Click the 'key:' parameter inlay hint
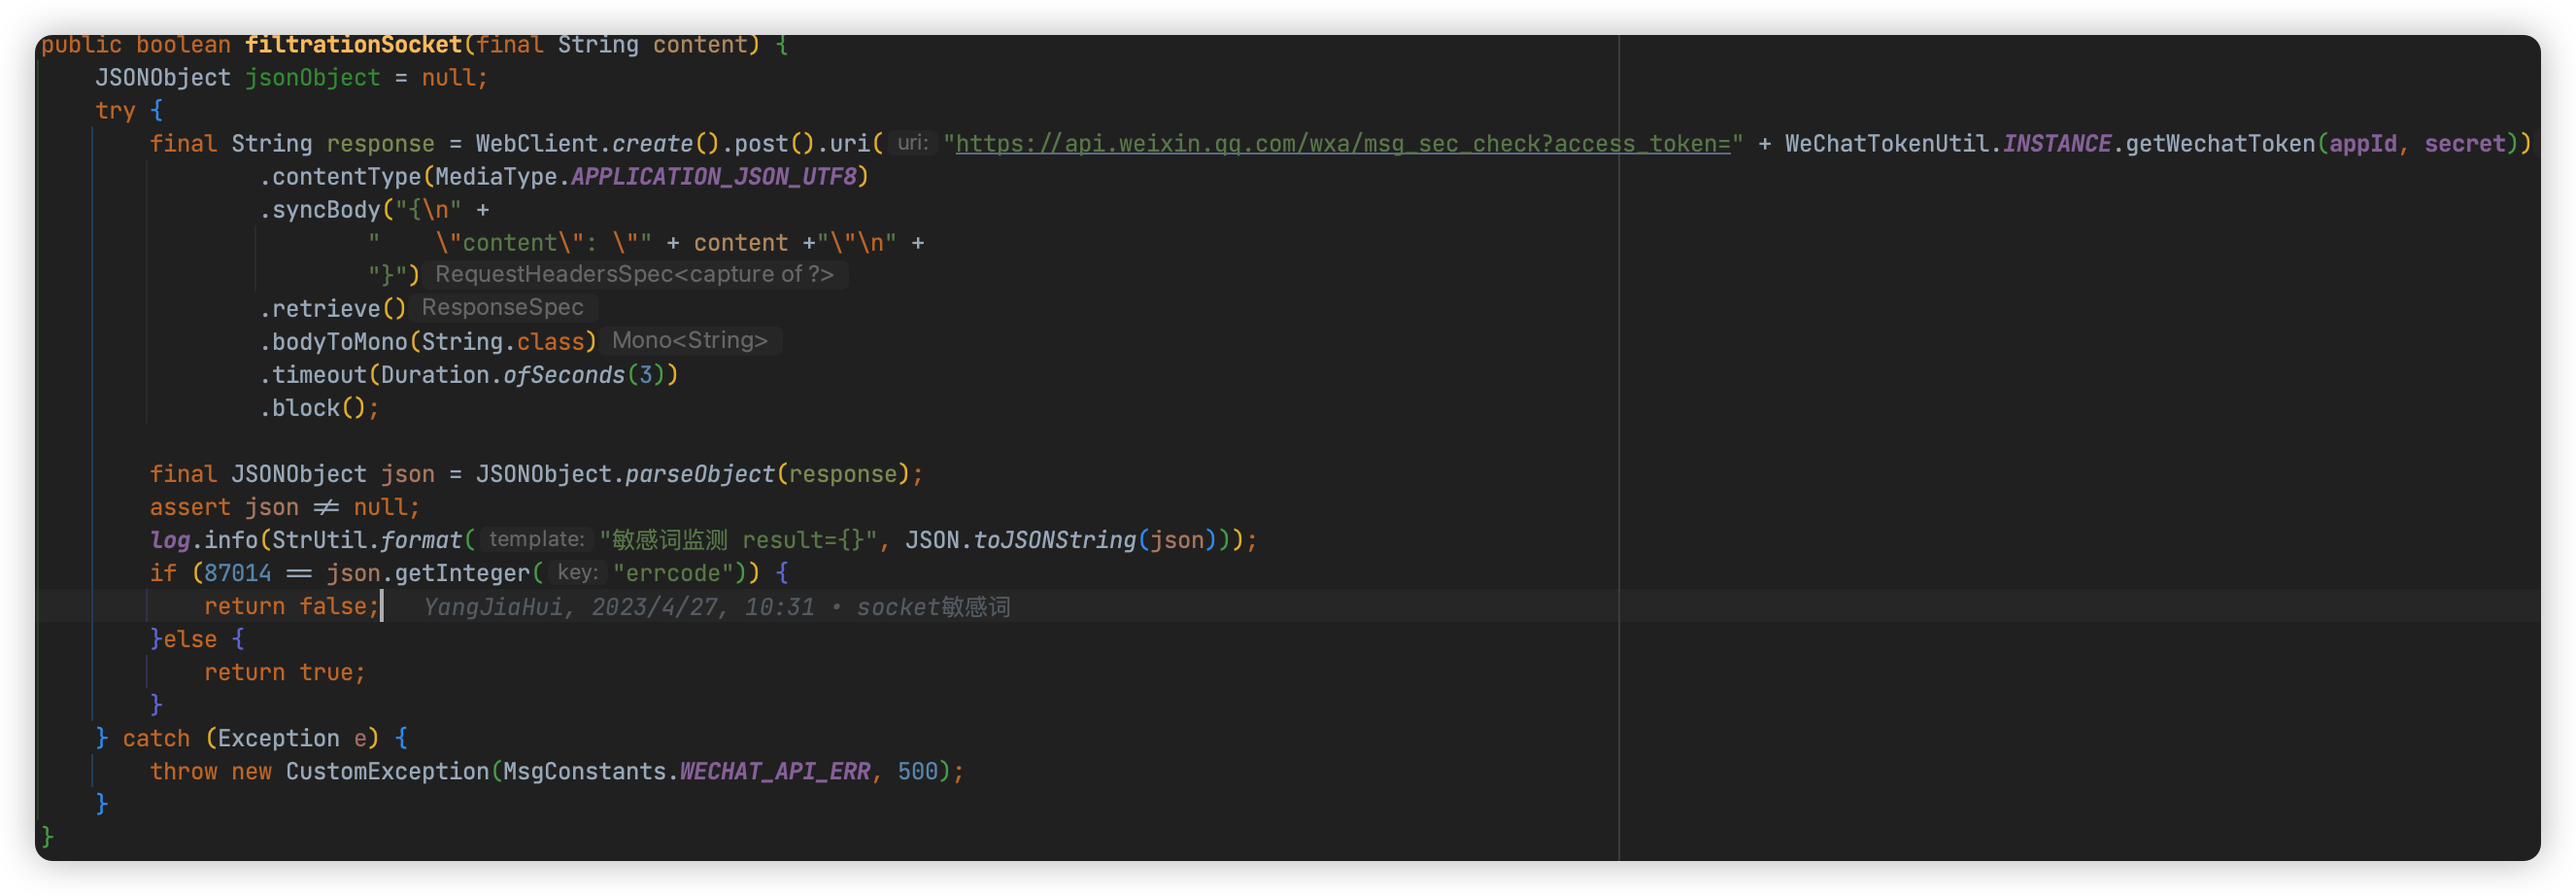The height and width of the screenshot is (896, 2576). click(578, 572)
